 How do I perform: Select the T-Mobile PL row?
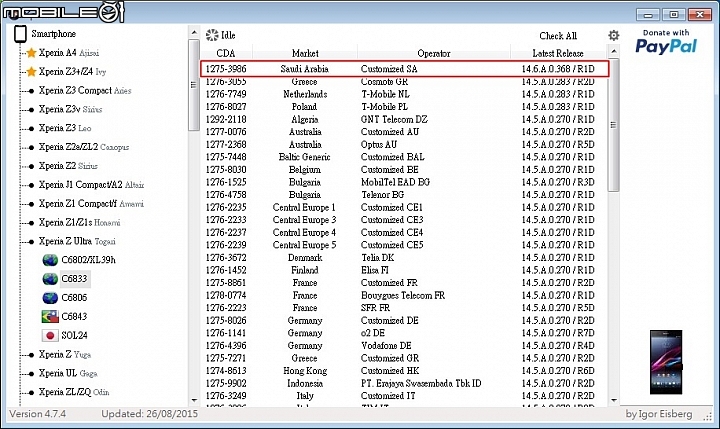(404, 107)
